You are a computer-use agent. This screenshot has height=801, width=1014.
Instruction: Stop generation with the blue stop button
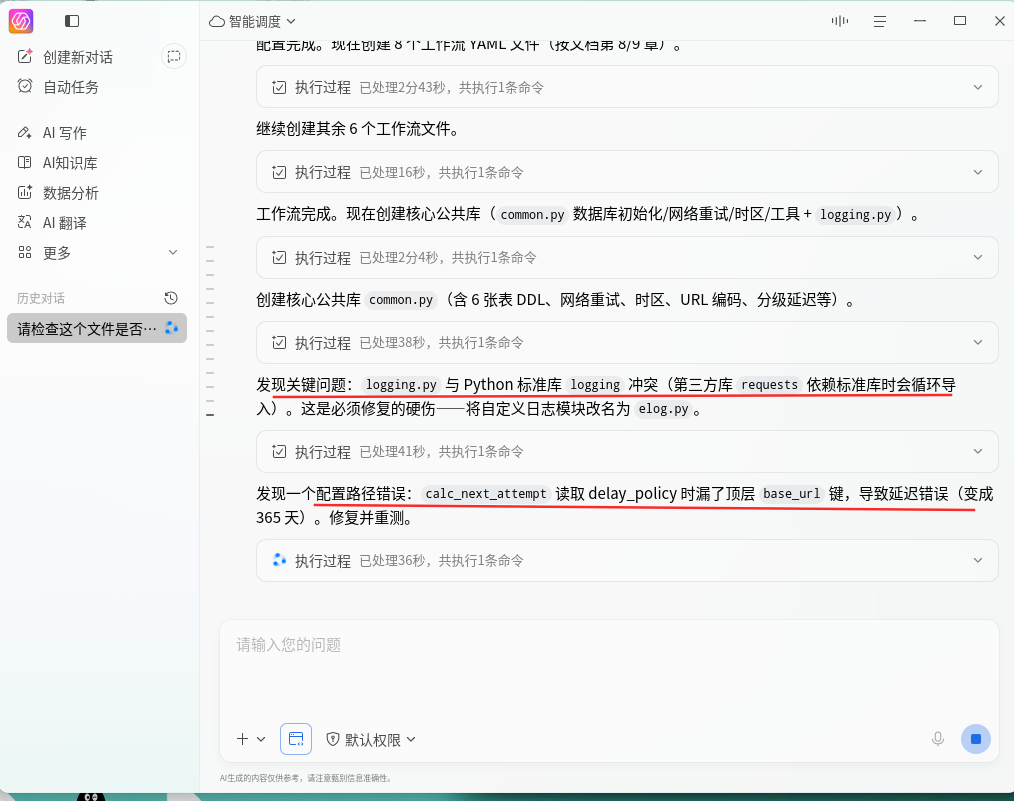pos(976,739)
